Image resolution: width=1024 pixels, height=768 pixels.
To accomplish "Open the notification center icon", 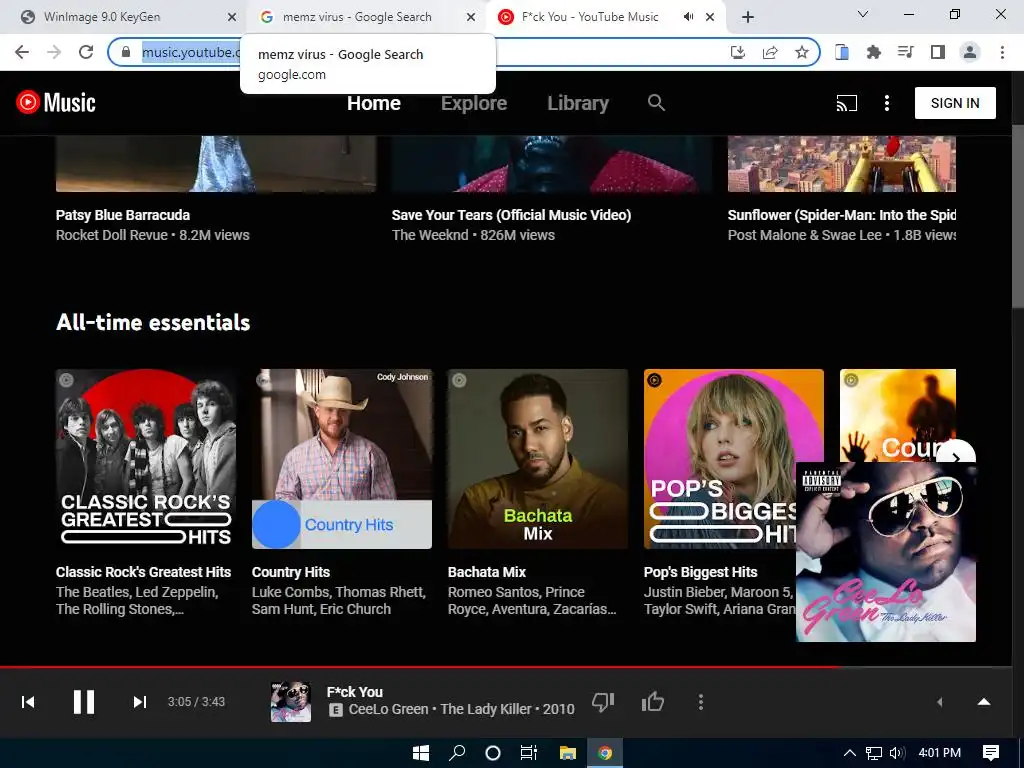I will 991,753.
